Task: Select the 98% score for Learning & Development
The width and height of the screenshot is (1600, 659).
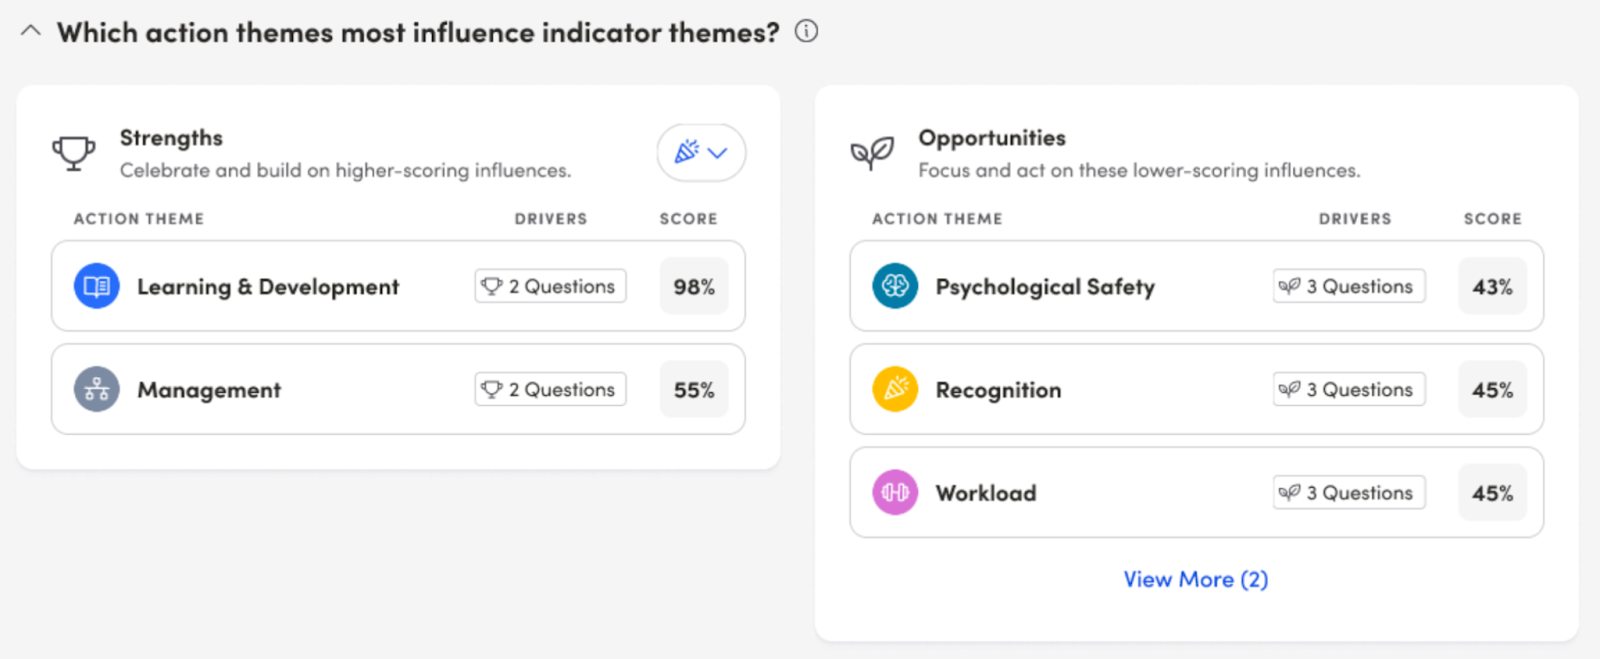Action: pos(694,287)
